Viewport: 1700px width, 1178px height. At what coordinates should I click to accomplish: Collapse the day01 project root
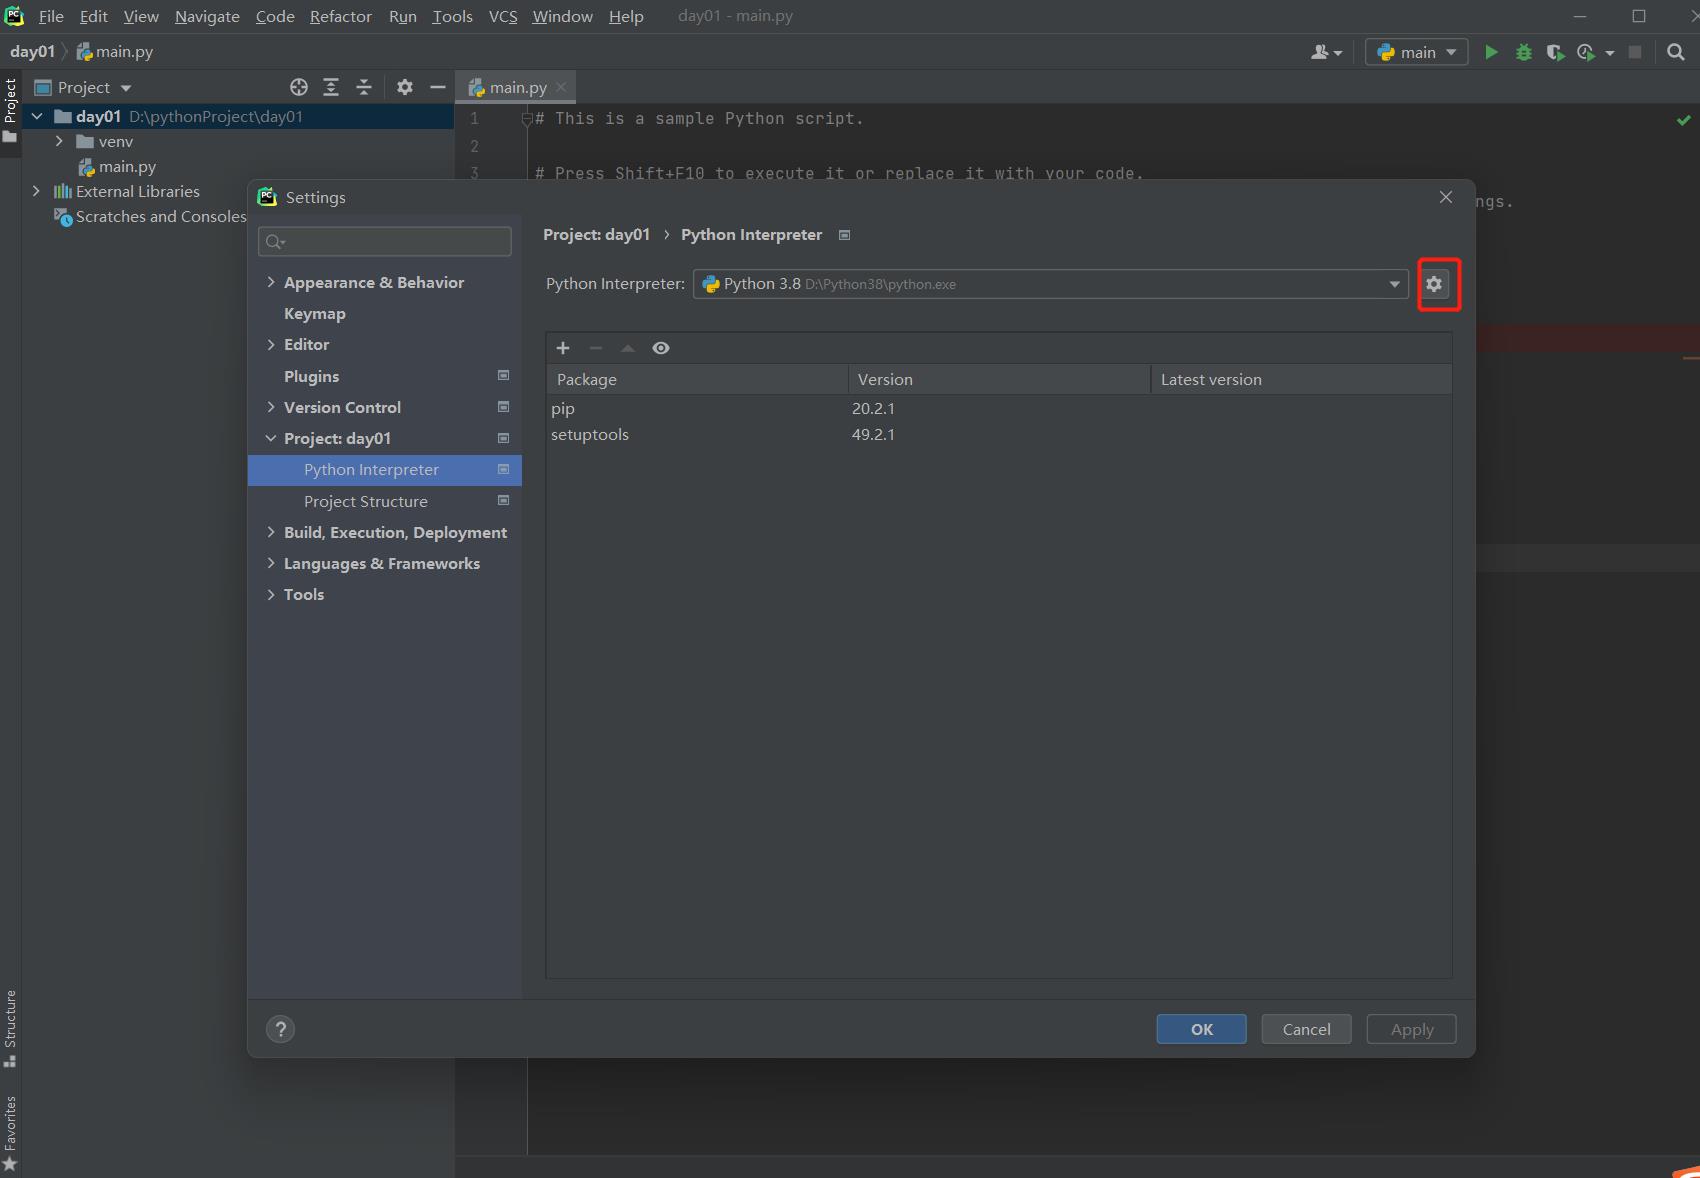(37, 116)
